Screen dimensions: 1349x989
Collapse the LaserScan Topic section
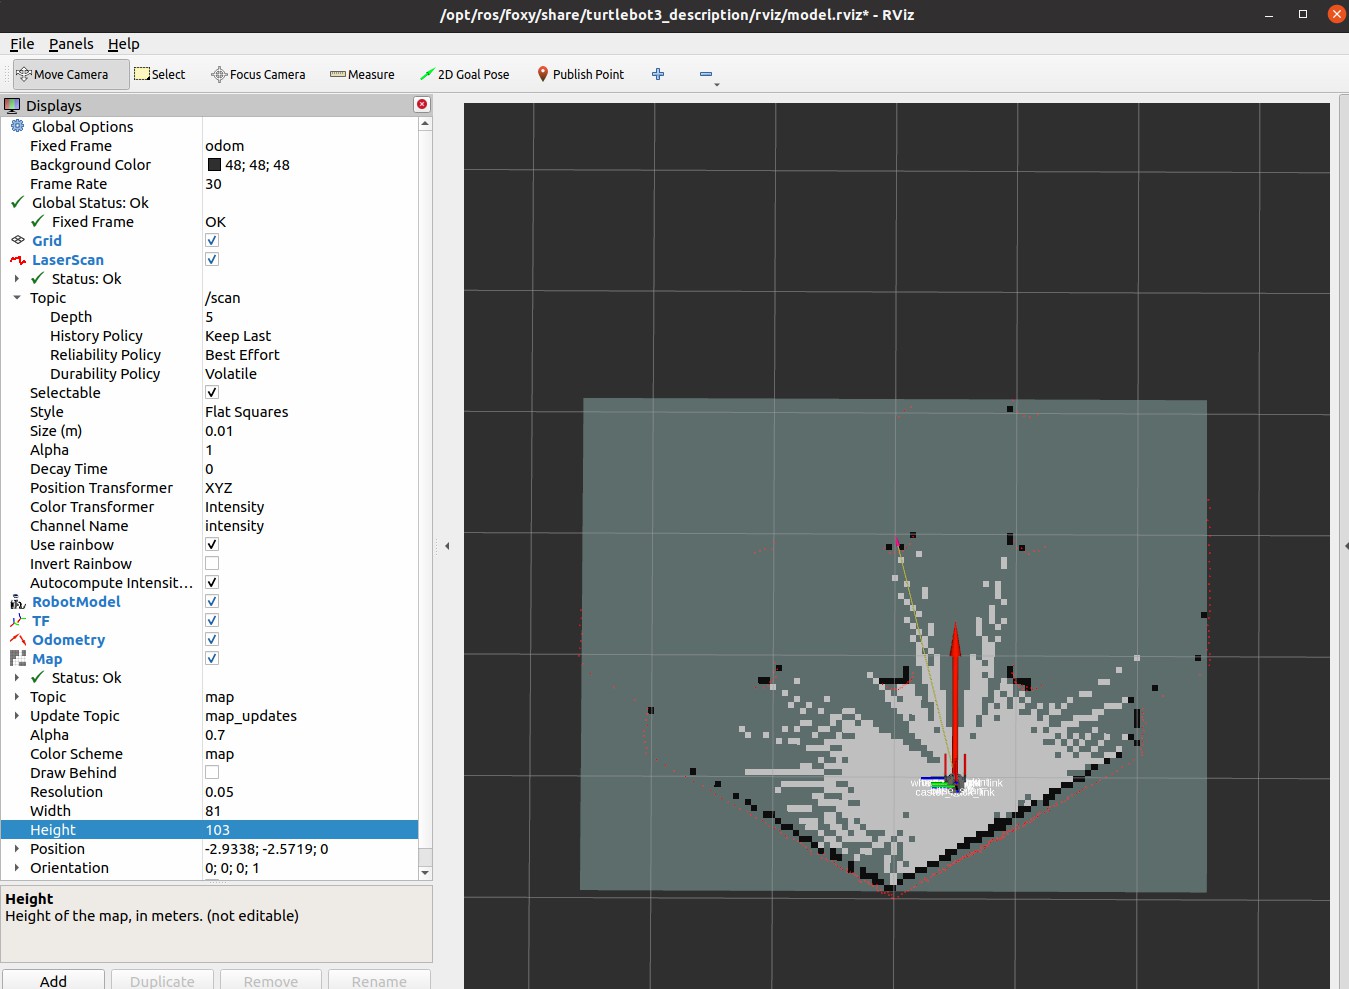click(17, 298)
